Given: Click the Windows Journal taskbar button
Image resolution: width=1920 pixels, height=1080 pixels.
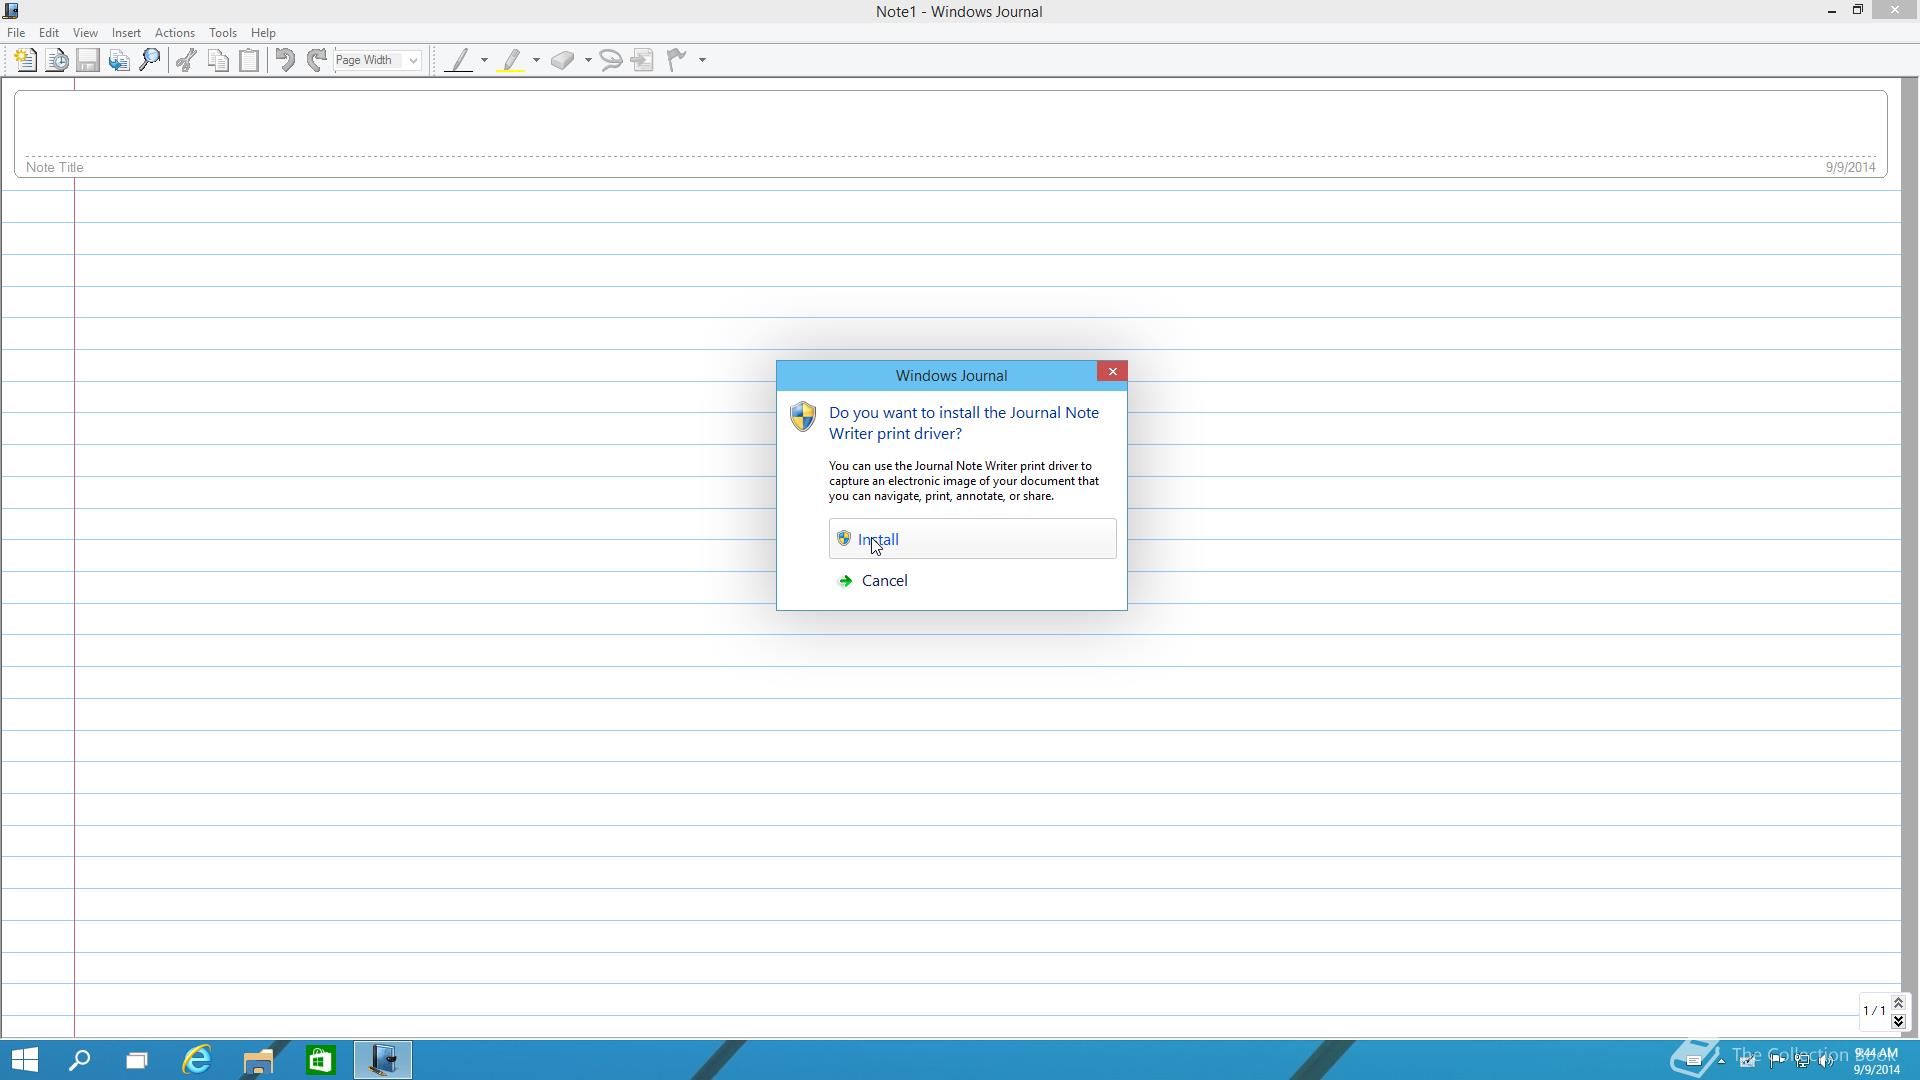Looking at the screenshot, I should click(382, 1060).
